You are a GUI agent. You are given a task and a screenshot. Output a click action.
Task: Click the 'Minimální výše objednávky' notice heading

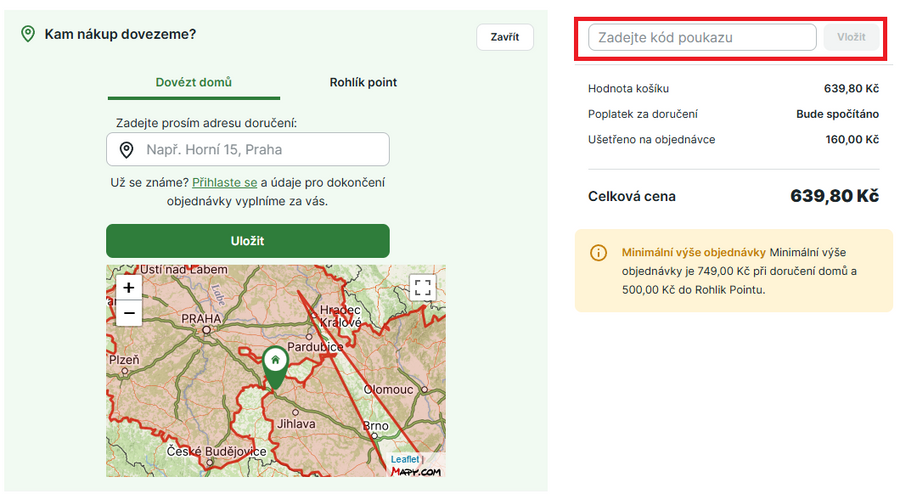click(x=693, y=253)
